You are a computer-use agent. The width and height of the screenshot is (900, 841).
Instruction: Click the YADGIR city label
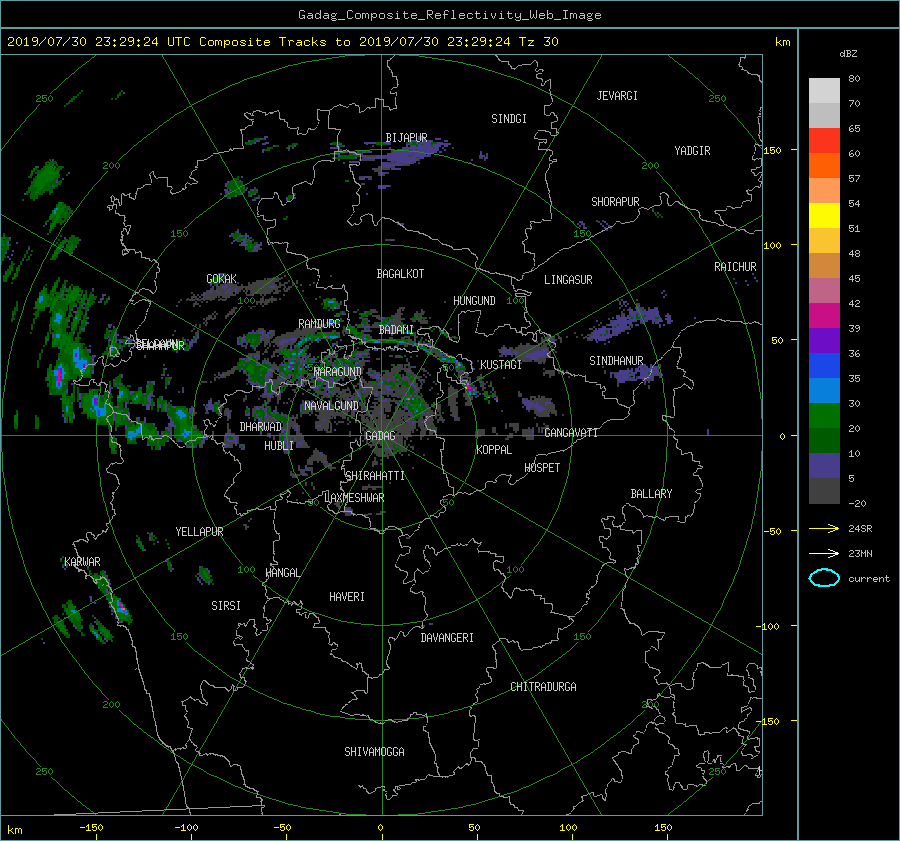pyautogui.click(x=692, y=151)
